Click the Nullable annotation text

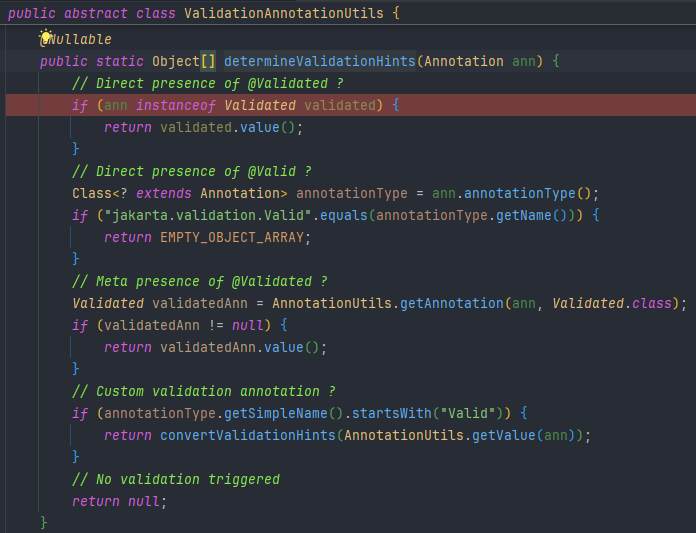tap(76, 39)
